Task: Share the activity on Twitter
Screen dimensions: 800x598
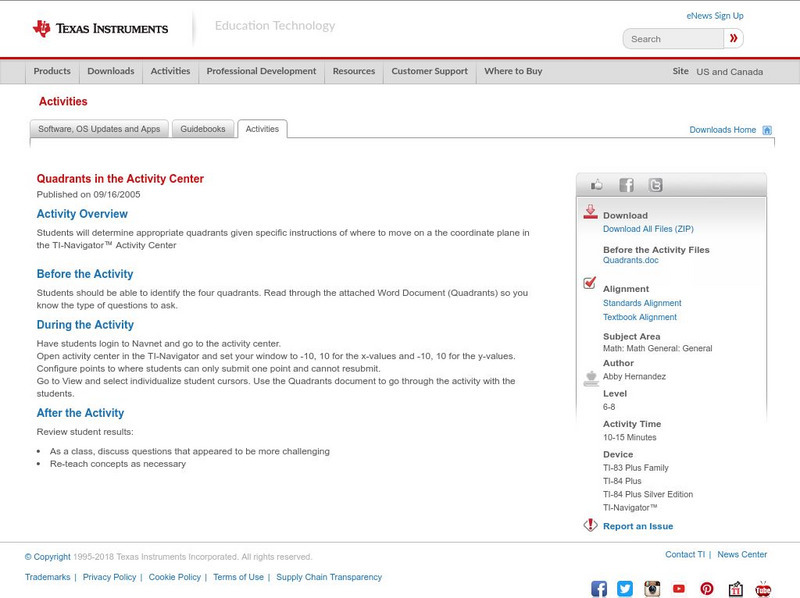Action: coord(657,184)
